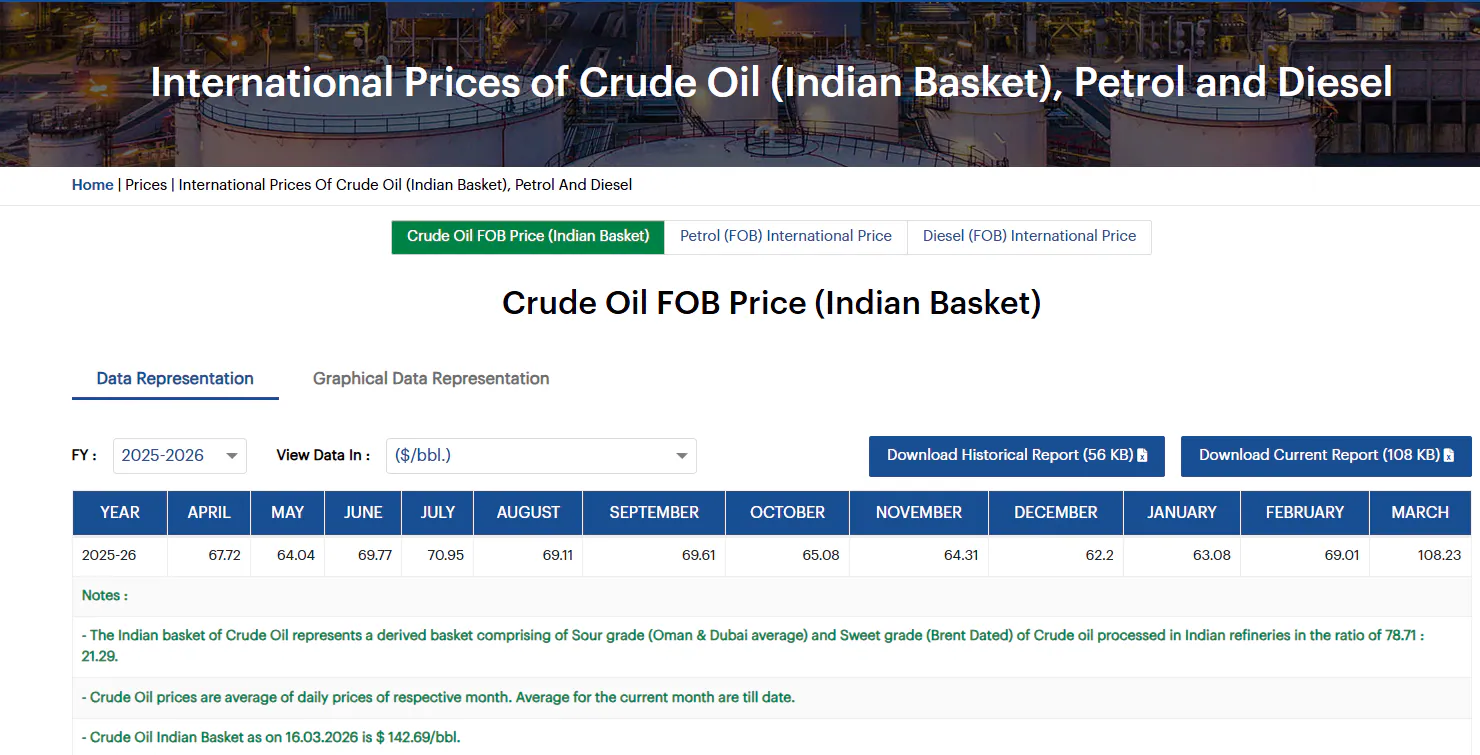This screenshot has height=755, width=1480.
Task: Click Excel icon on Download Current Report
Action: pos(1448,456)
